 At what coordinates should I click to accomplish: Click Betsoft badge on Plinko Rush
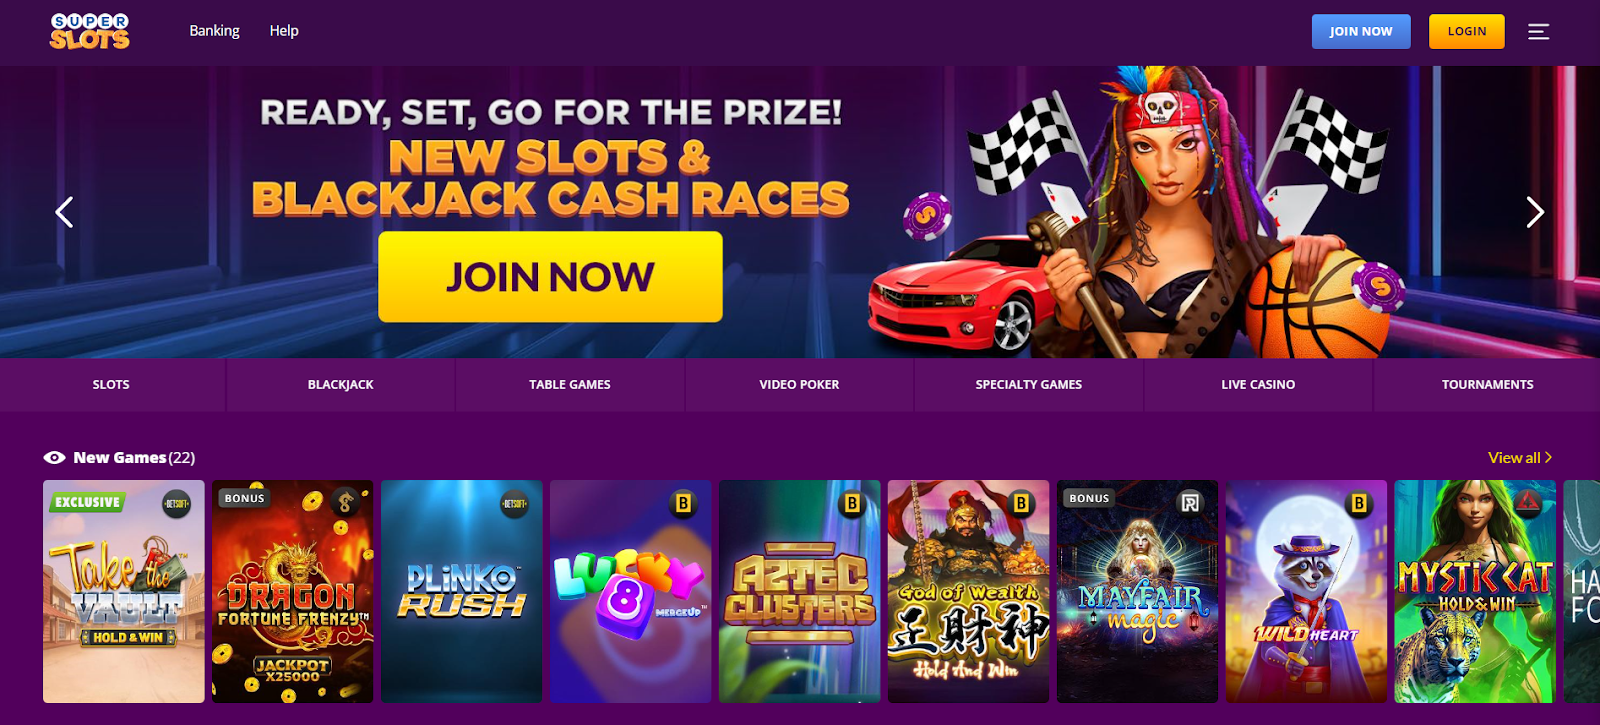pos(515,504)
